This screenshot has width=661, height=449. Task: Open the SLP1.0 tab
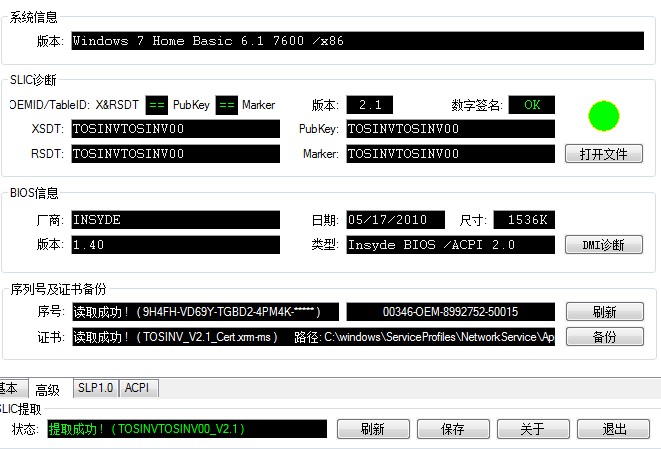(x=95, y=388)
